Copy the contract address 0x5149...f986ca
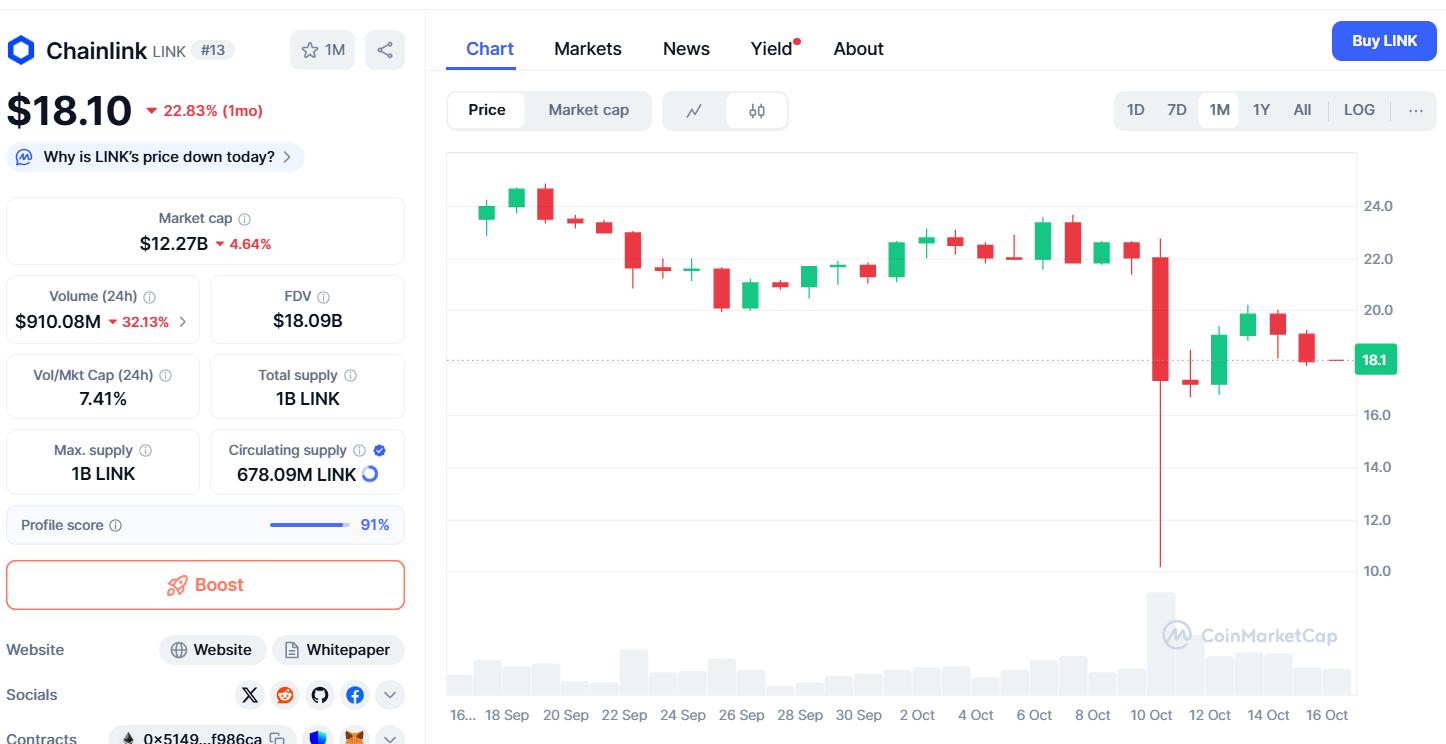Viewport: 1446px width, 744px height. [x=277, y=739]
